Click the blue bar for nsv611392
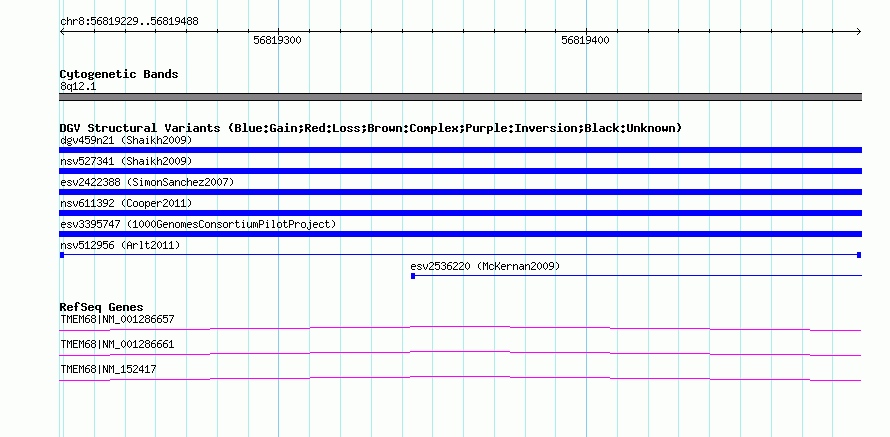This screenshot has width=890, height=437. [x=460, y=213]
